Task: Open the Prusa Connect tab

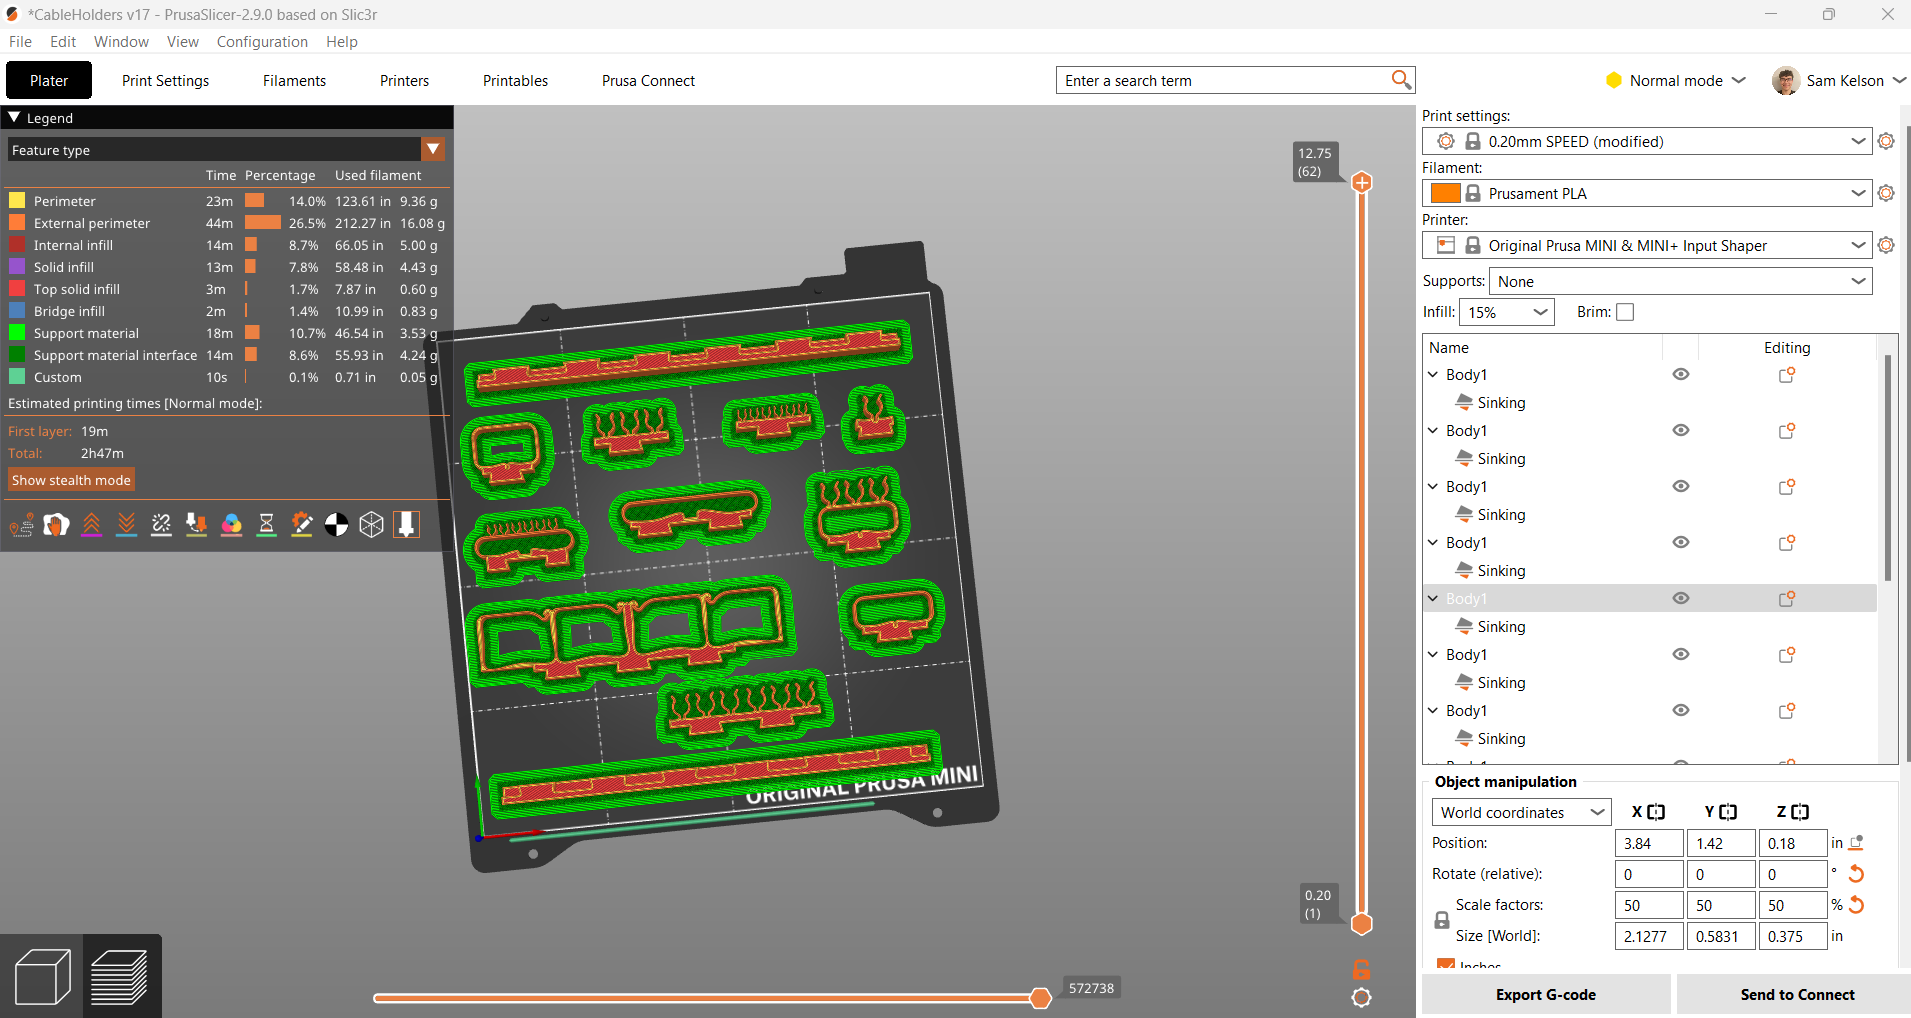Action: click(x=648, y=80)
